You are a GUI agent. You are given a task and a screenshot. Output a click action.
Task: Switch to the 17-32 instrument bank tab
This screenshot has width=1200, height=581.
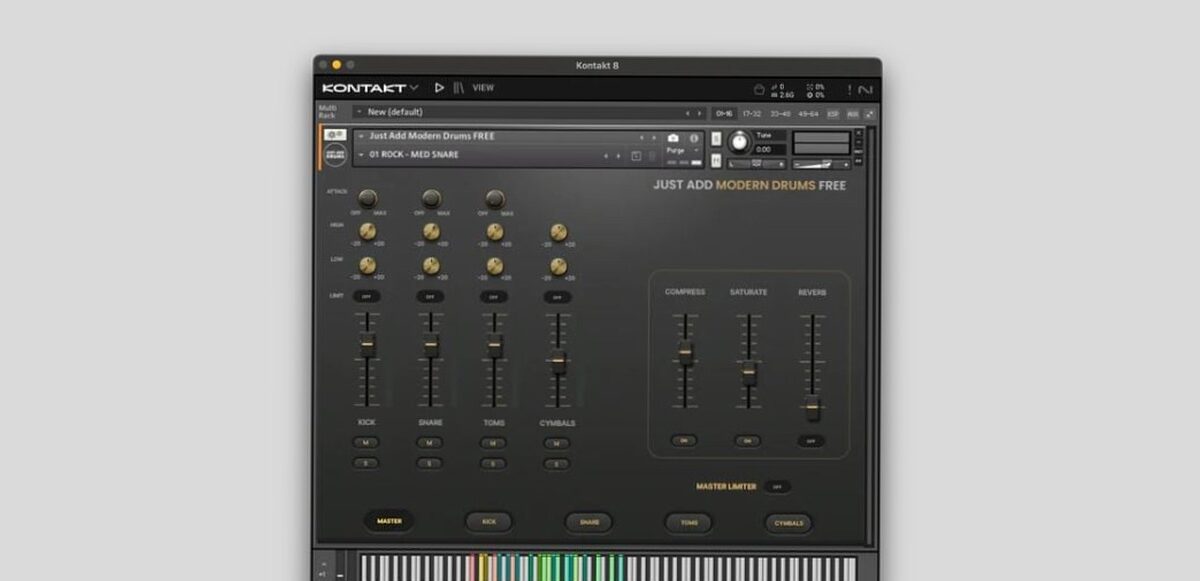point(752,113)
